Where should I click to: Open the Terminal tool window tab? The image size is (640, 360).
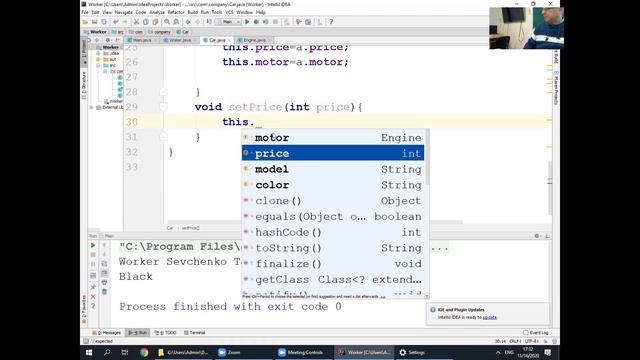[x=195, y=333]
